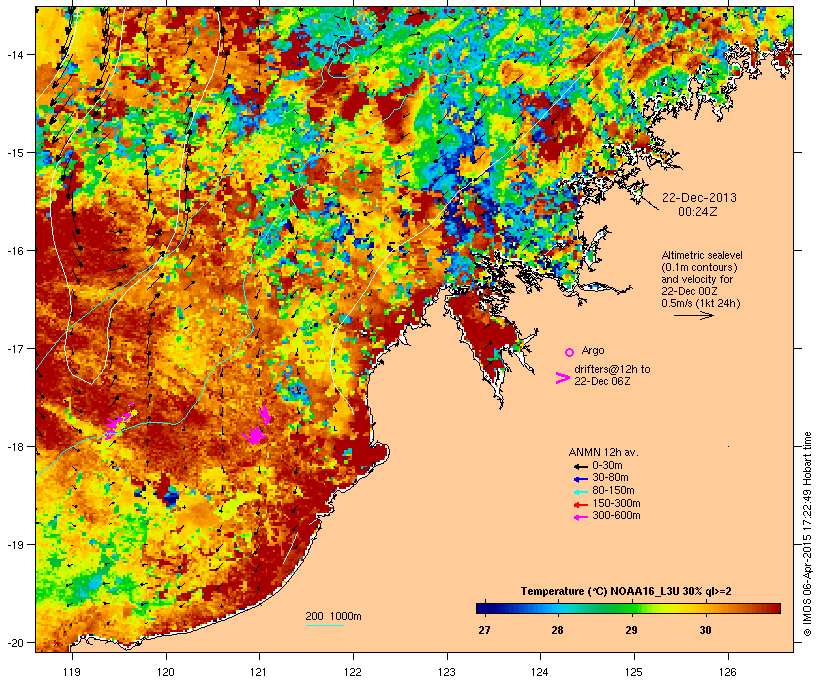This screenshot has height=680, width=820.
Task: Click the latitude axis label -15
Action: pos(14,153)
